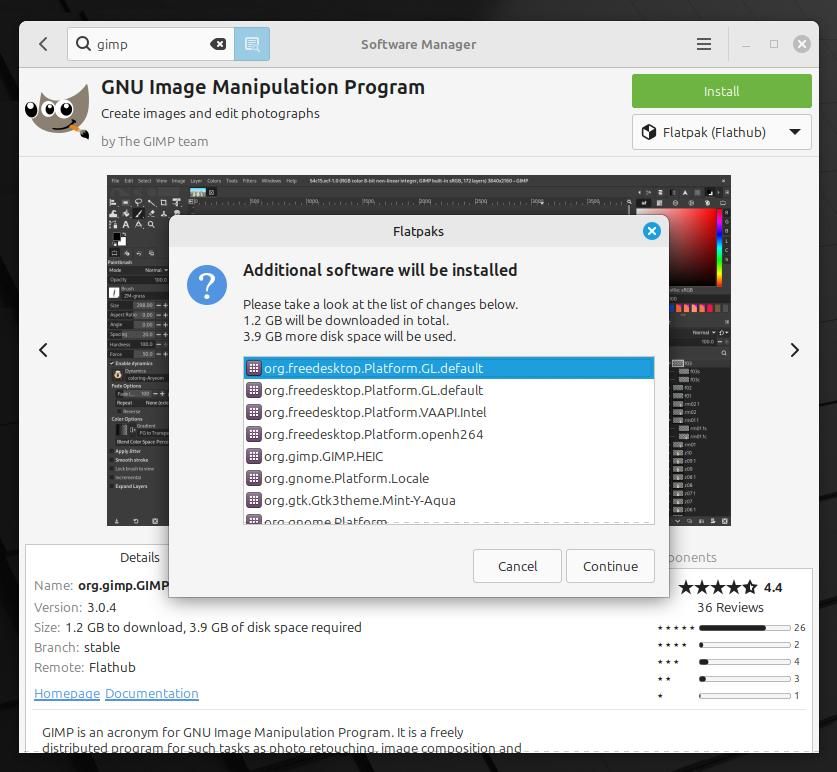Click the gimp search input field
This screenshot has width=837, height=772.
click(x=151, y=44)
